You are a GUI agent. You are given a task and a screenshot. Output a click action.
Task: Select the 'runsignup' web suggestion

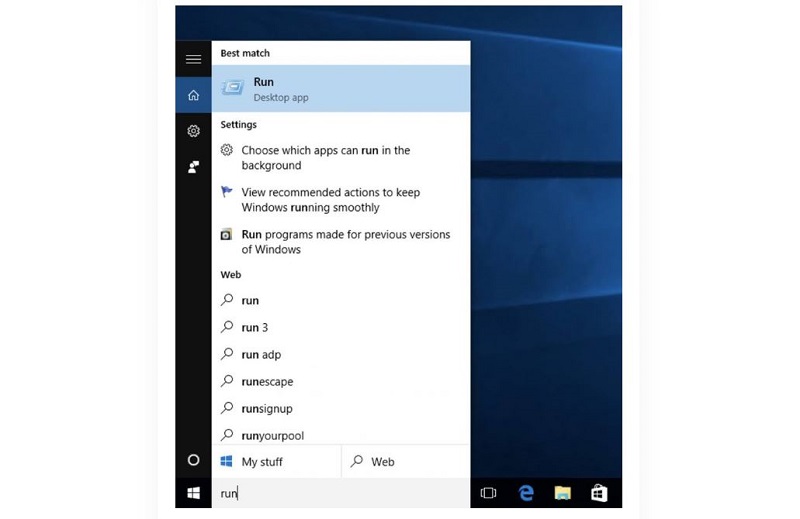point(341,408)
